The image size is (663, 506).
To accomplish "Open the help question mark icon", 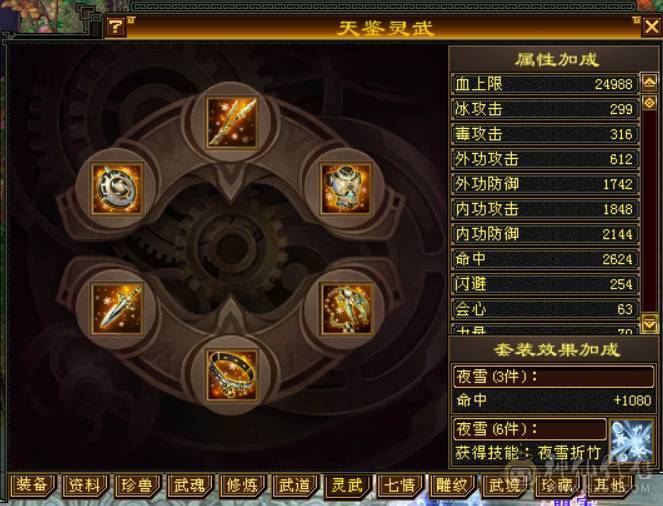I will click(x=115, y=27).
